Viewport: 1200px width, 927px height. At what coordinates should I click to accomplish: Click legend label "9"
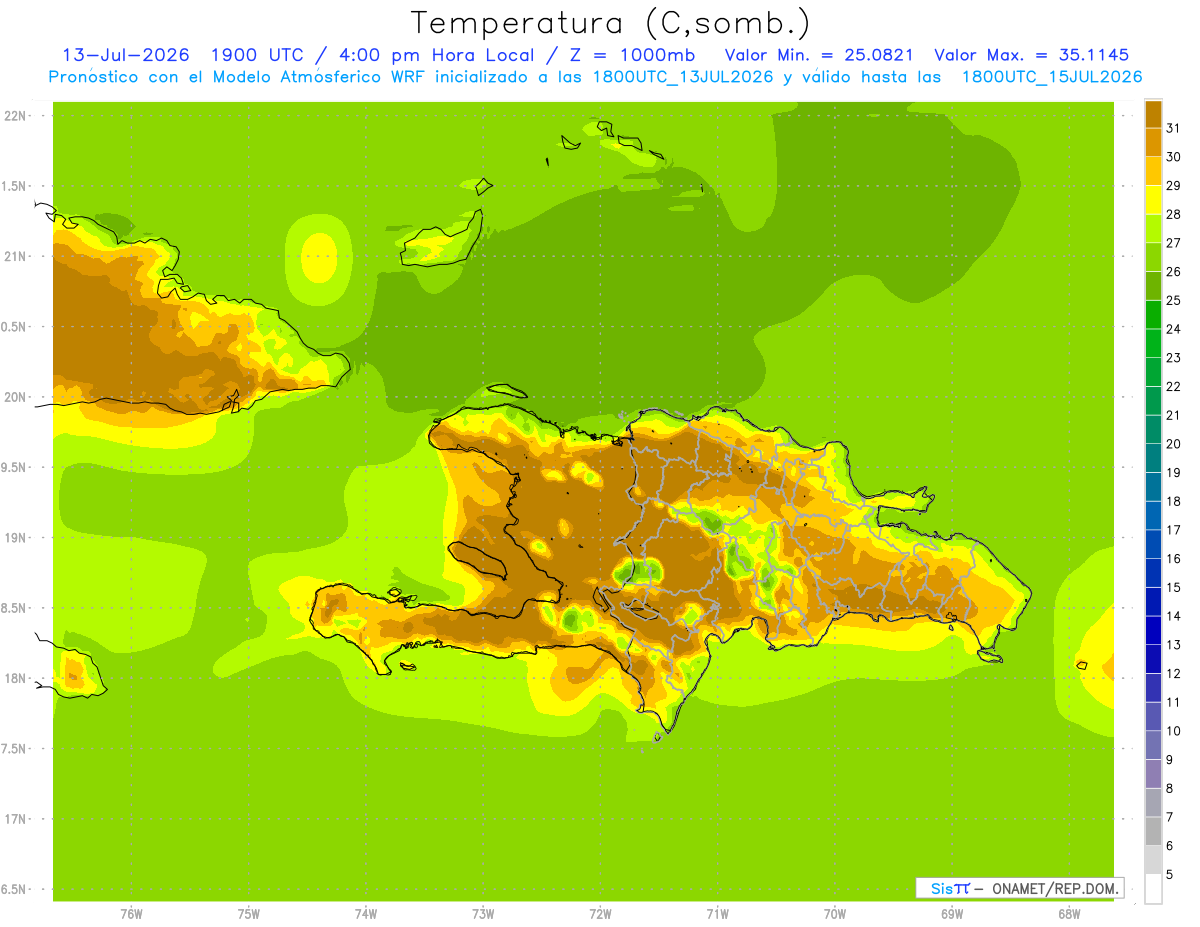tap(1169, 760)
